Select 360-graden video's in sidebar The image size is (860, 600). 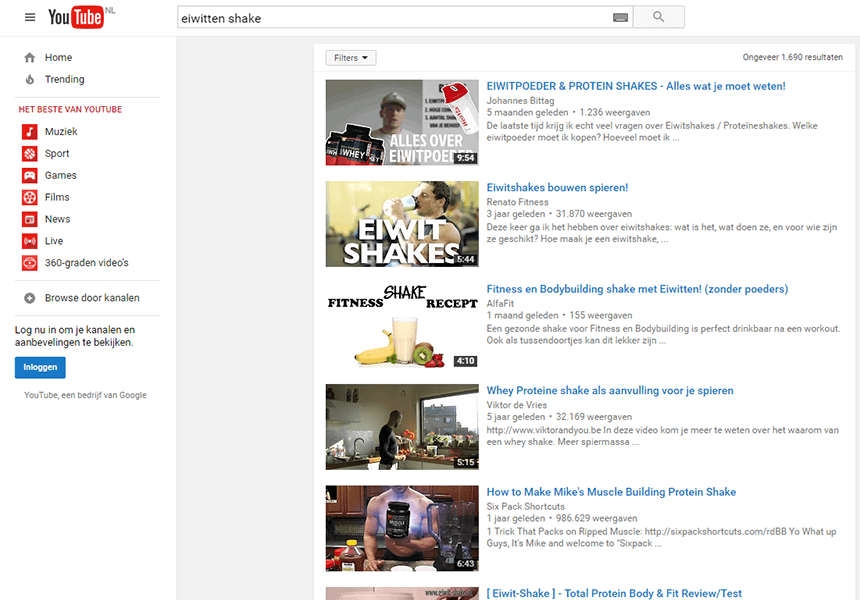pyautogui.click(x=86, y=263)
